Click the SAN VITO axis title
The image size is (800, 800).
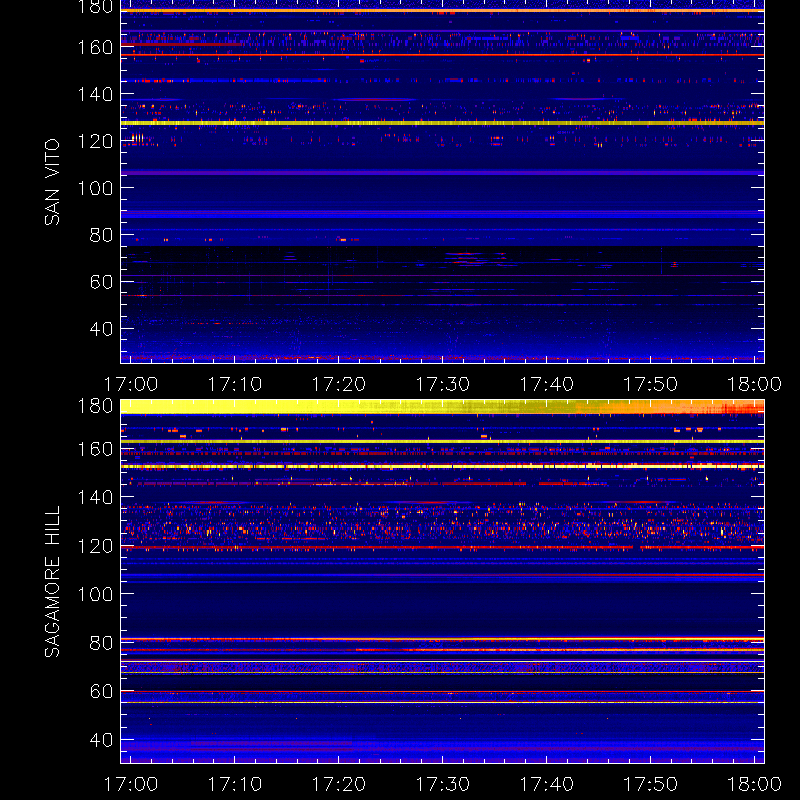point(52,182)
